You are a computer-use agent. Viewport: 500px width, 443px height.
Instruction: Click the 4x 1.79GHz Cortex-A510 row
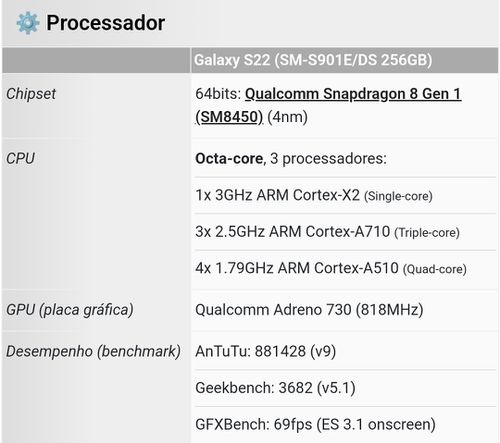[345, 269]
